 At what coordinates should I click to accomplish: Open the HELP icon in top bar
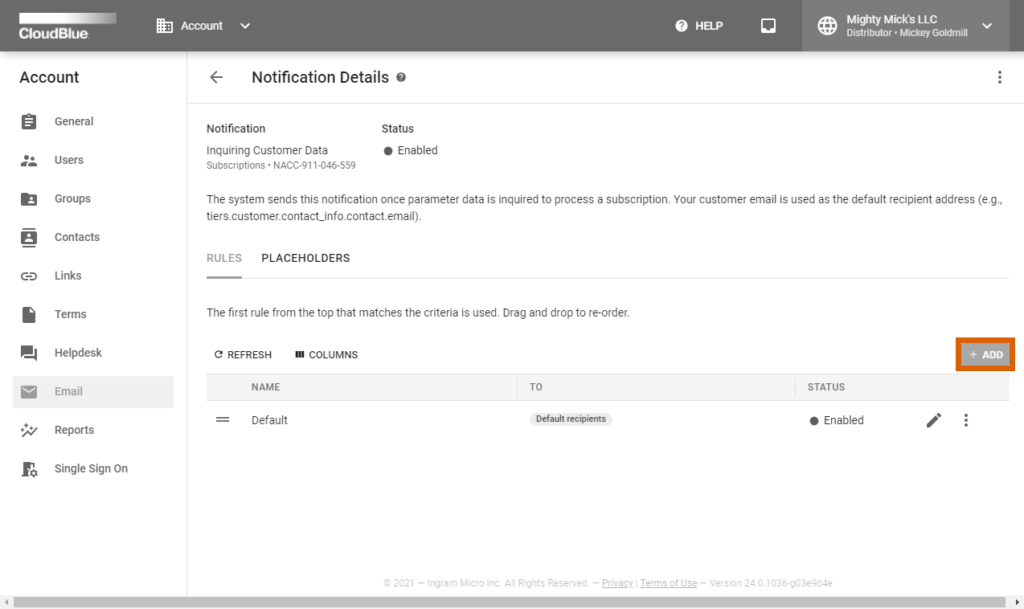(x=681, y=25)
